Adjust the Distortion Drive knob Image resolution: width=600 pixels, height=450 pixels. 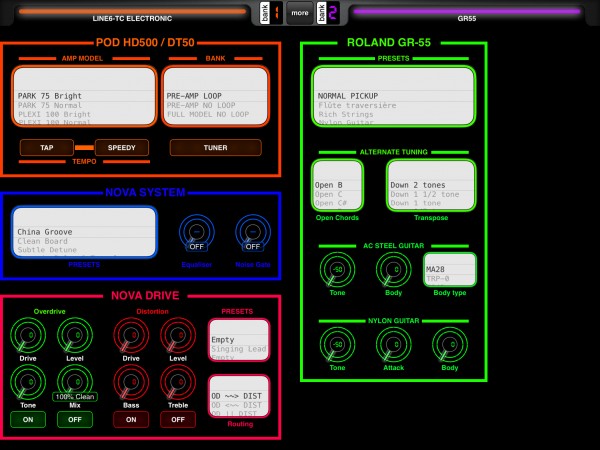(131, 335)
